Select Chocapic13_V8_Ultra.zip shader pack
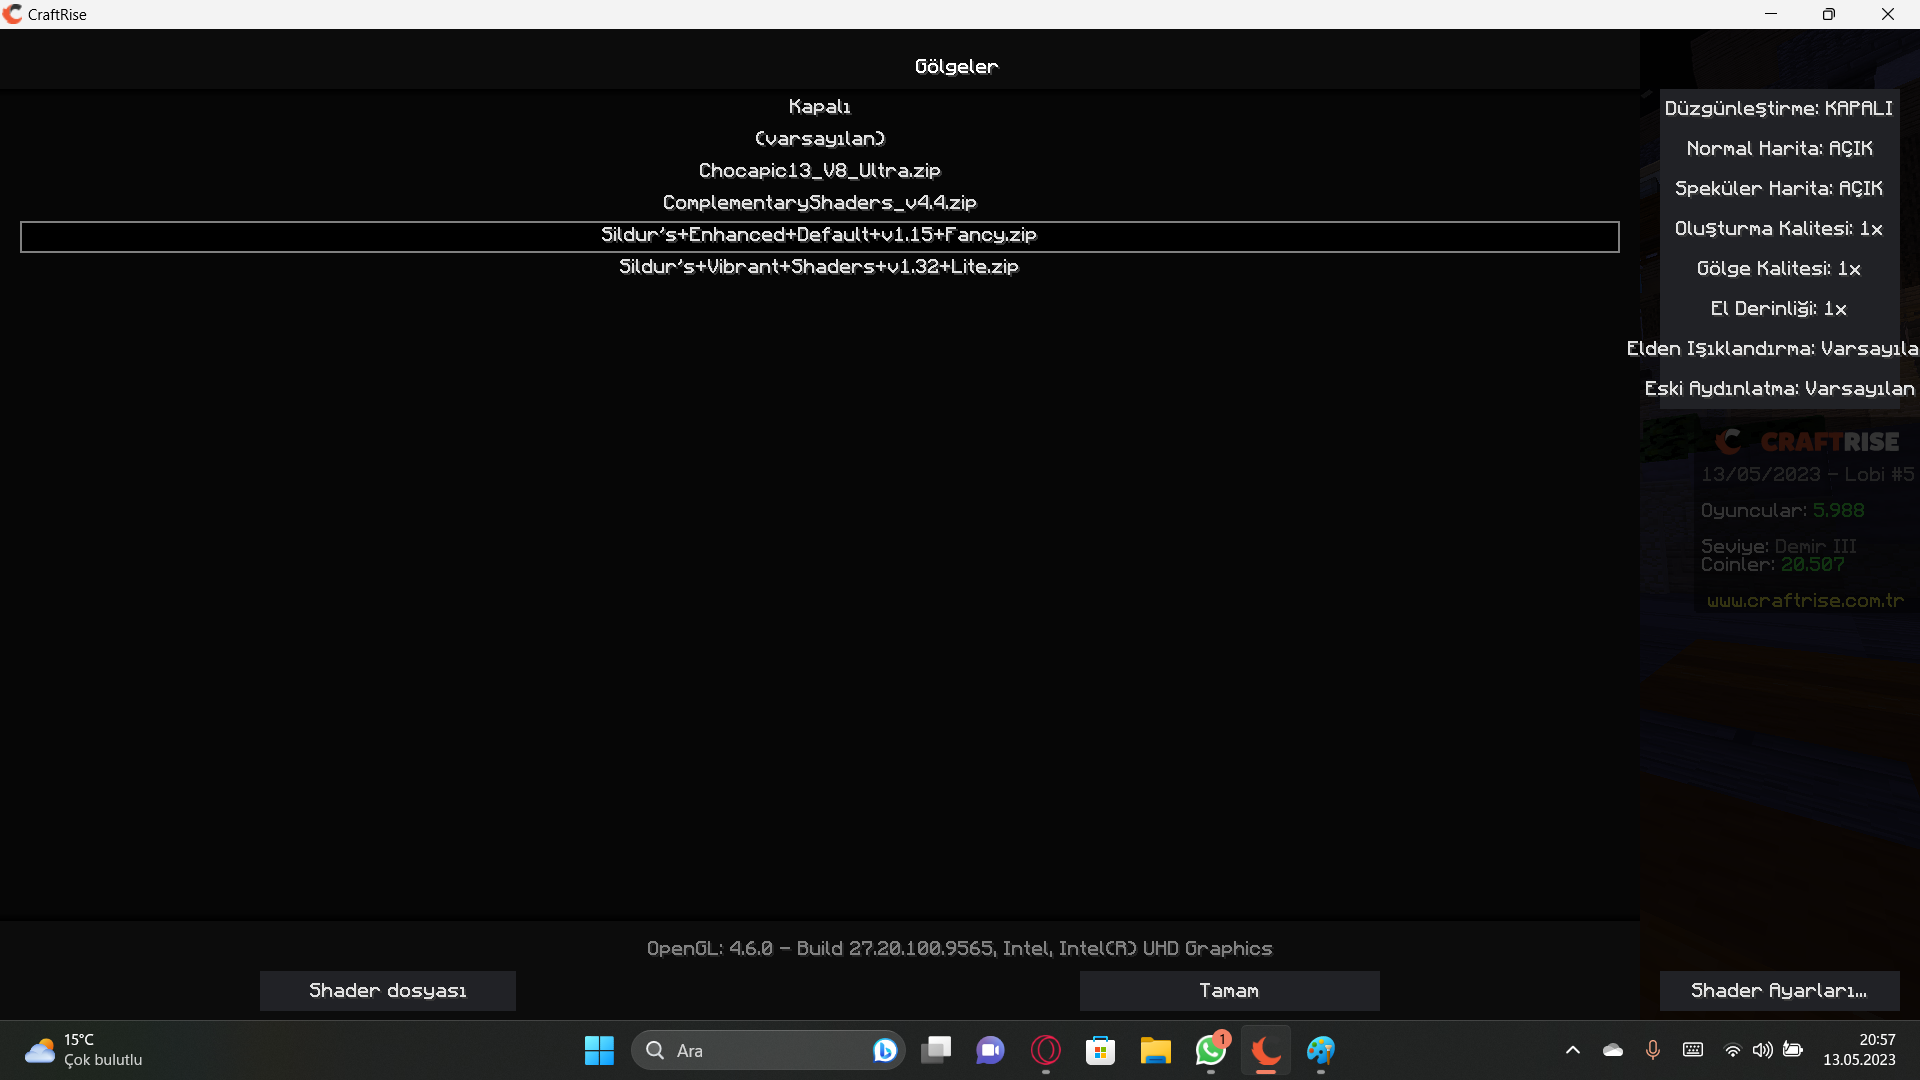 (x=819, y=171)
